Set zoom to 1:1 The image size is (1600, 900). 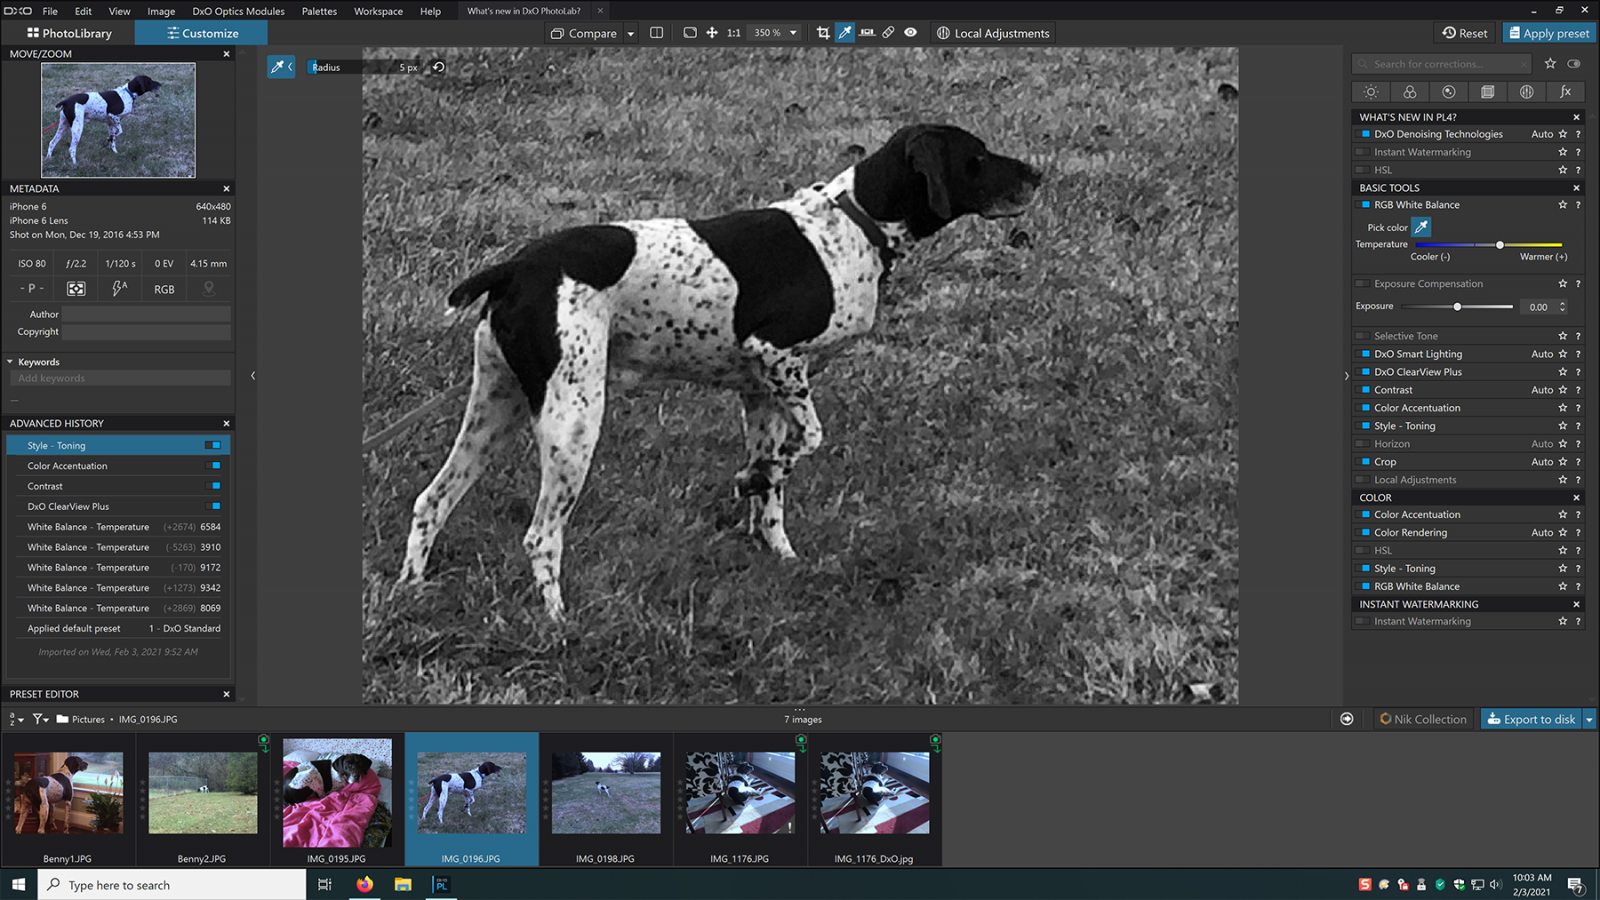point(734,33)
